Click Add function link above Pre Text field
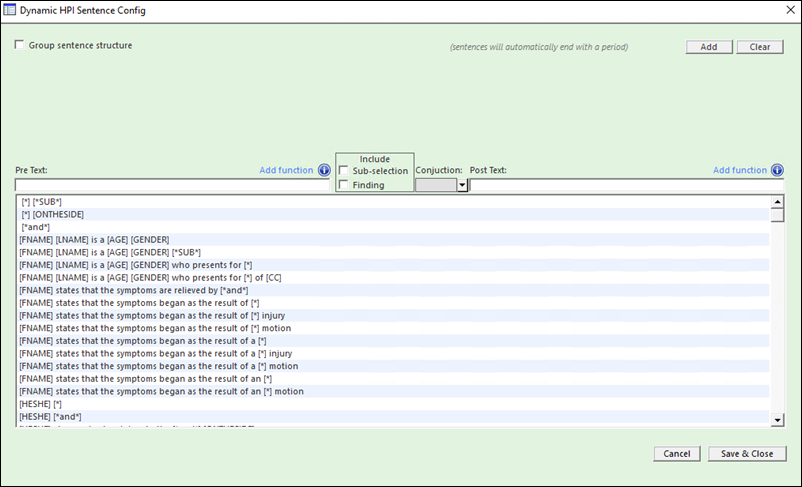The image size is (802, 487). click(286, 170)
